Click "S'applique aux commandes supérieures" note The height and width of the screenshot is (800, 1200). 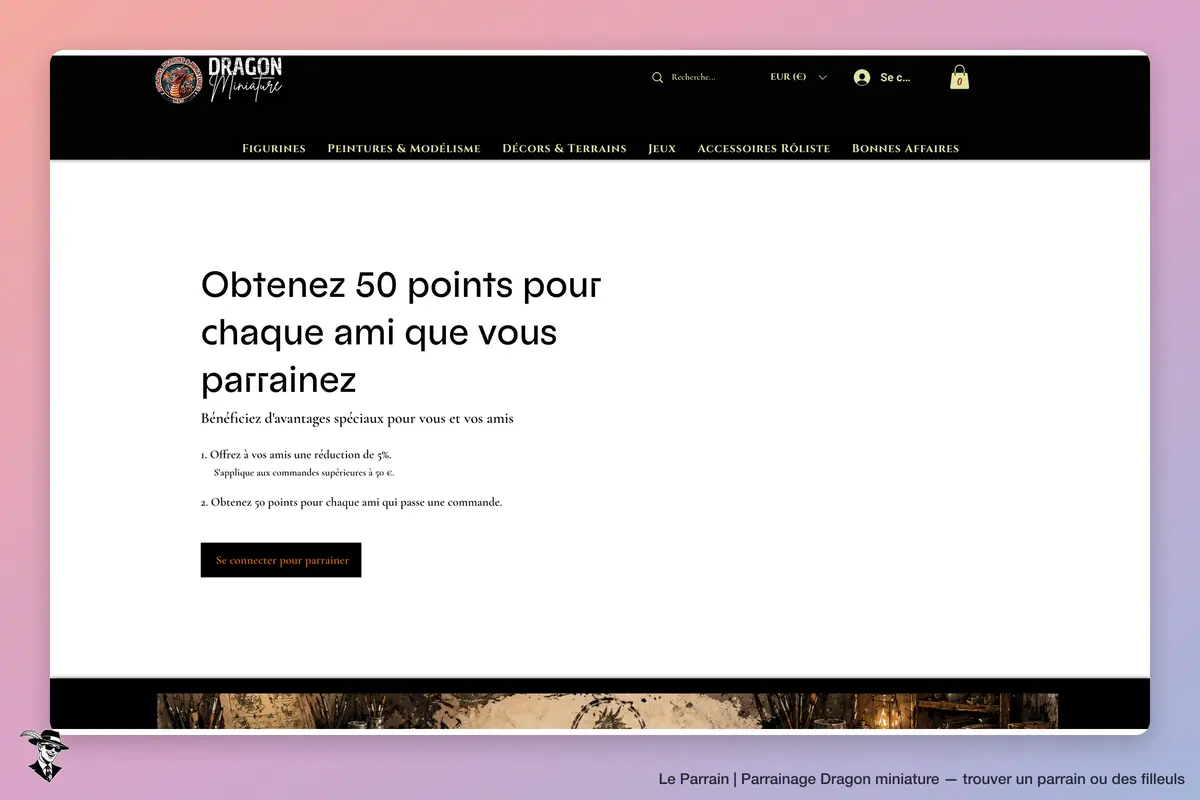(x=303, y=473)
